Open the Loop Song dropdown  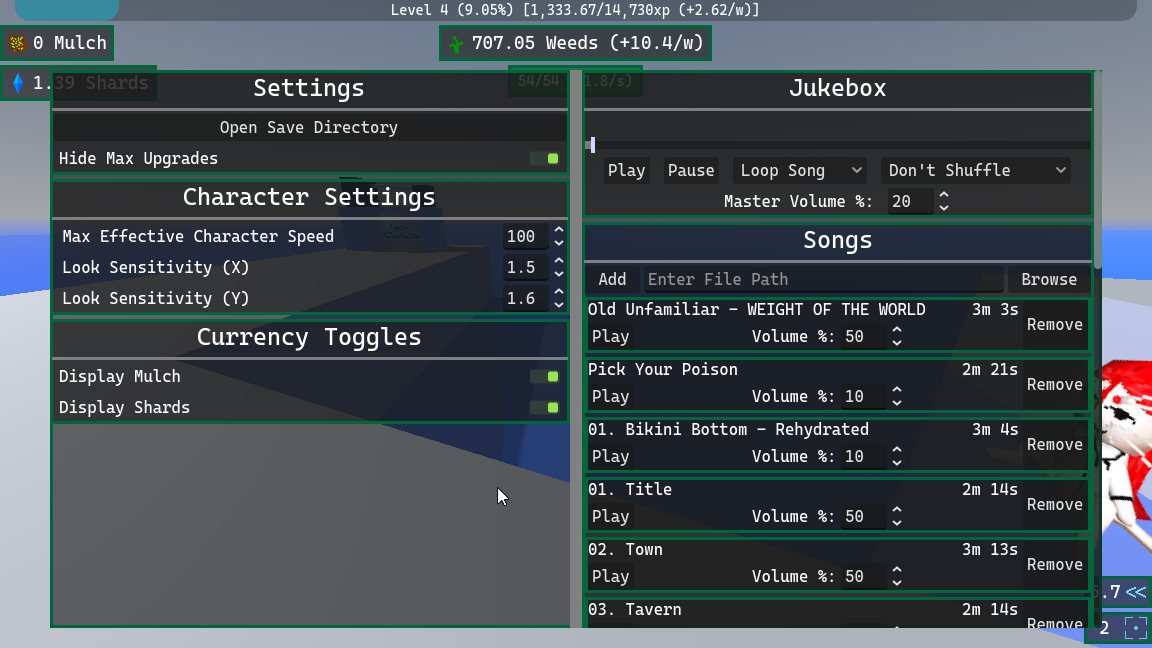pyautogui.click(x=799, y=170)
